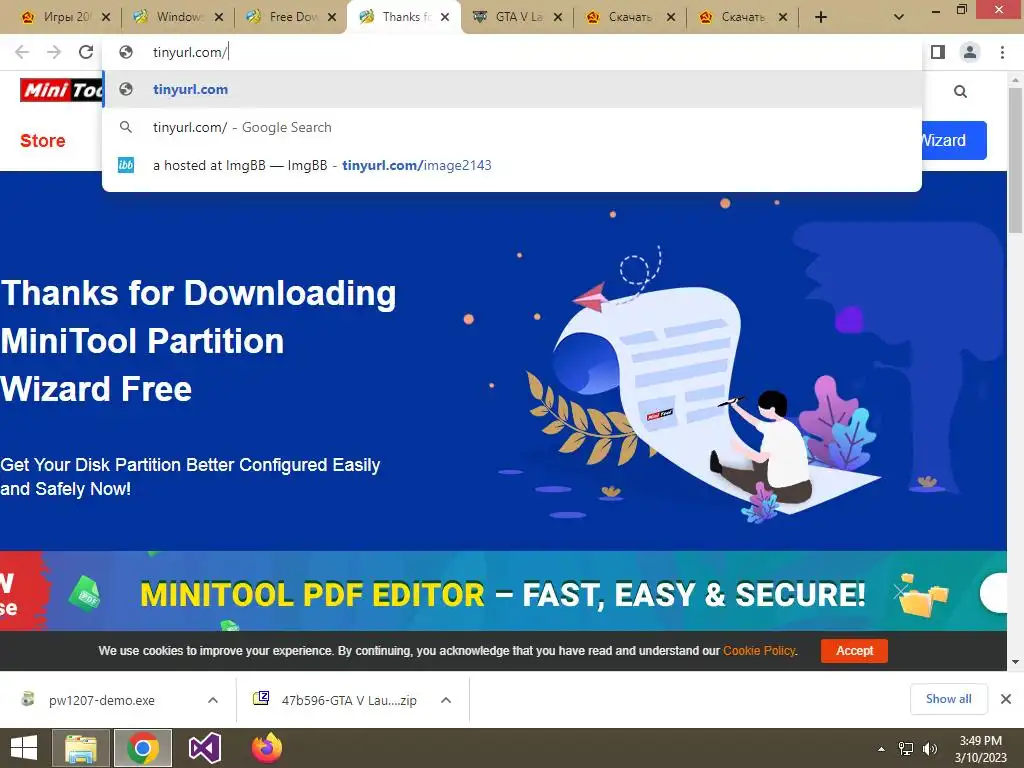This screenshot has width=1024, height=768.
Task: Switch to the Игры 20 tab
Action: pyautogui.click(x=57, y=17)
